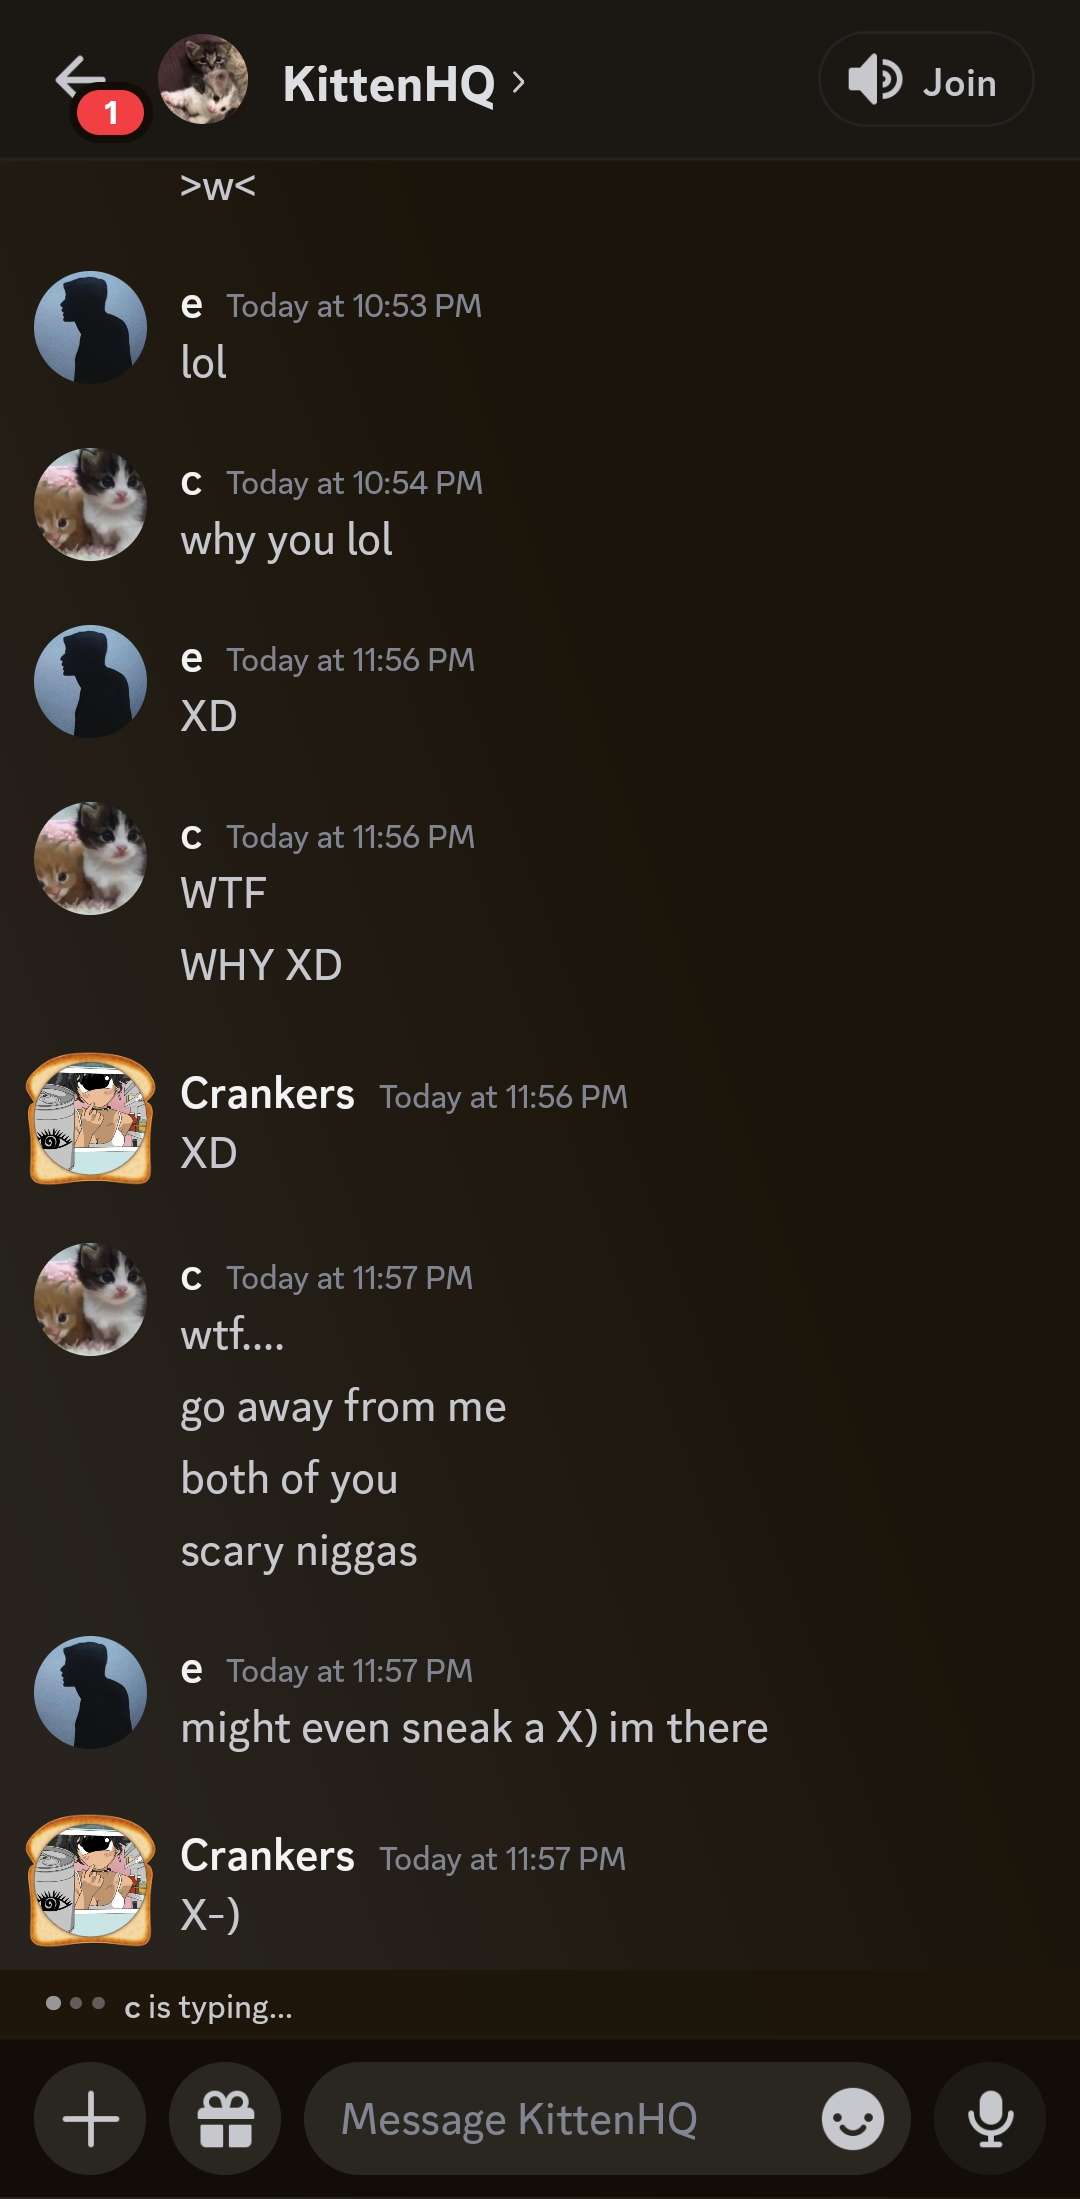Tap the red unread badge showing 1
The width and height of the screenshot is (1080, 2199).
click(111, 112)
